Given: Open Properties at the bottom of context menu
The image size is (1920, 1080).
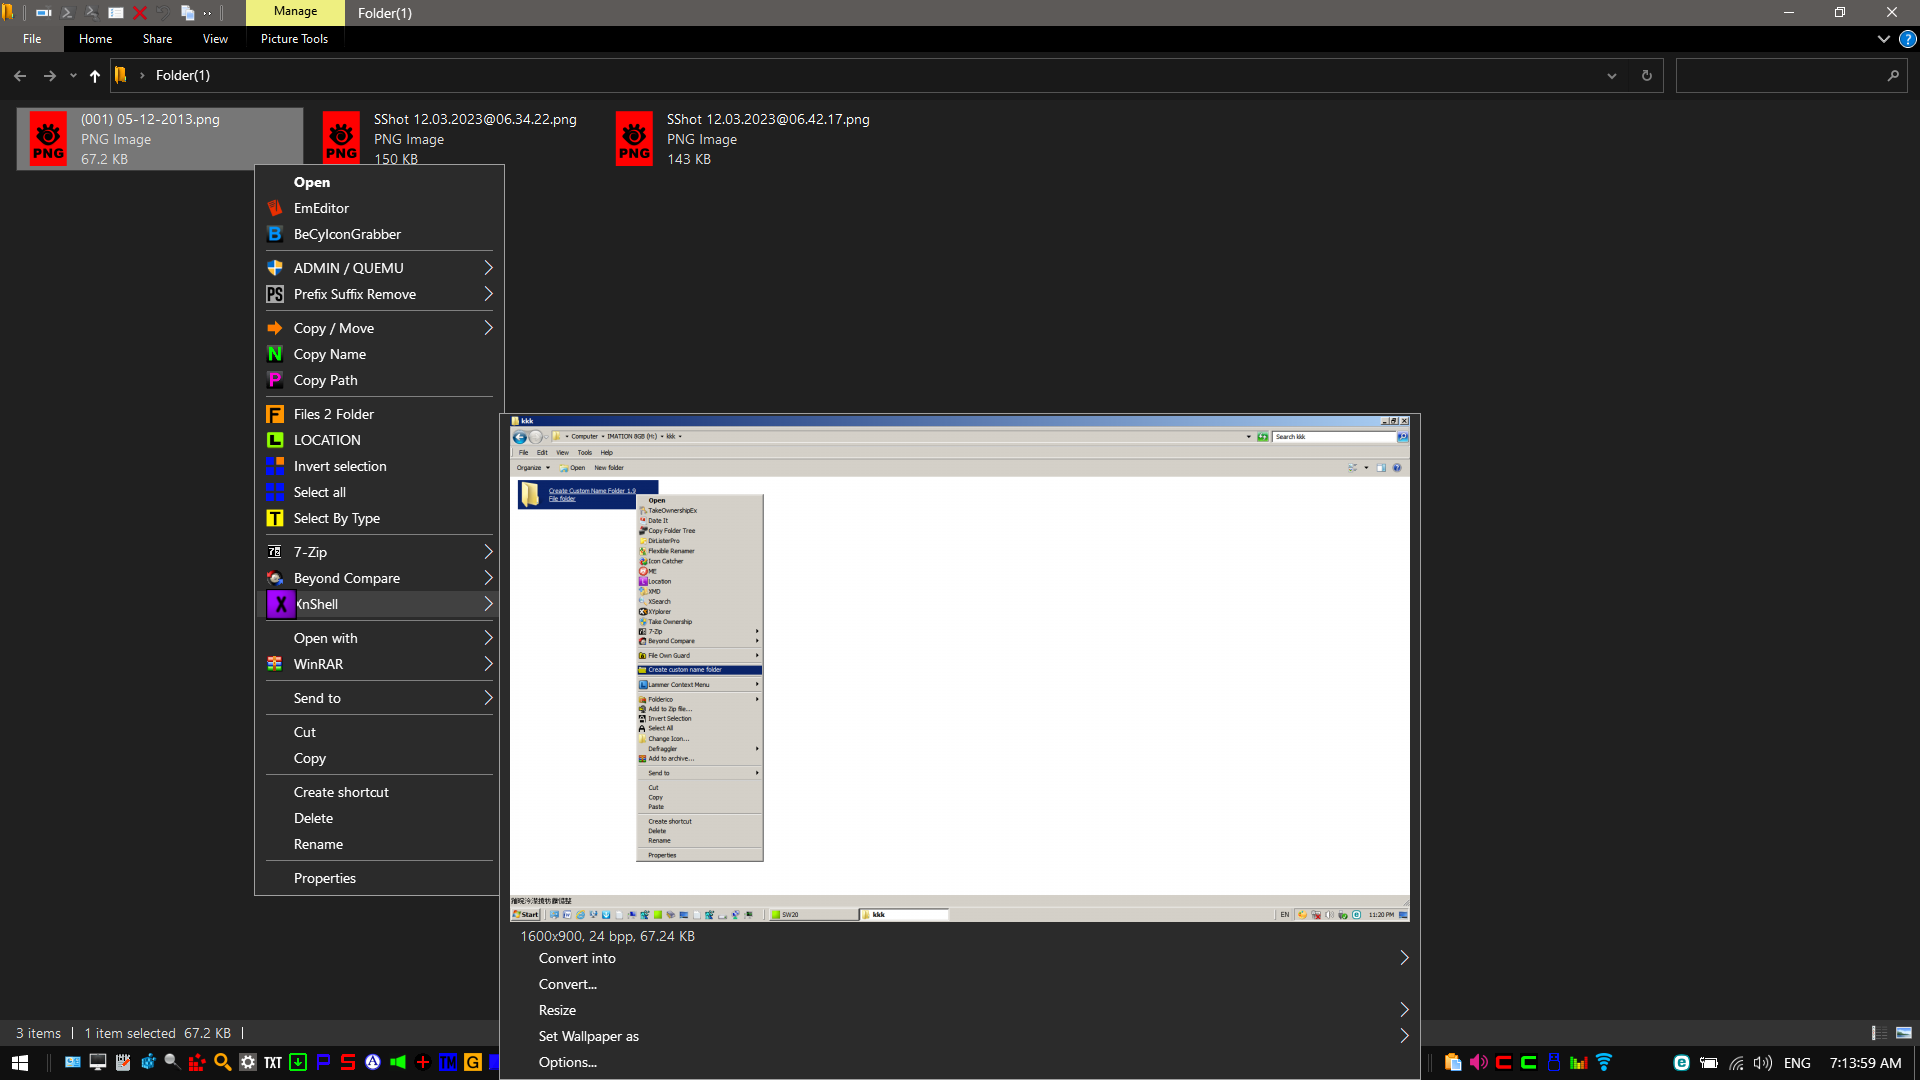Looking at the screenshot, I should (324, 877).
